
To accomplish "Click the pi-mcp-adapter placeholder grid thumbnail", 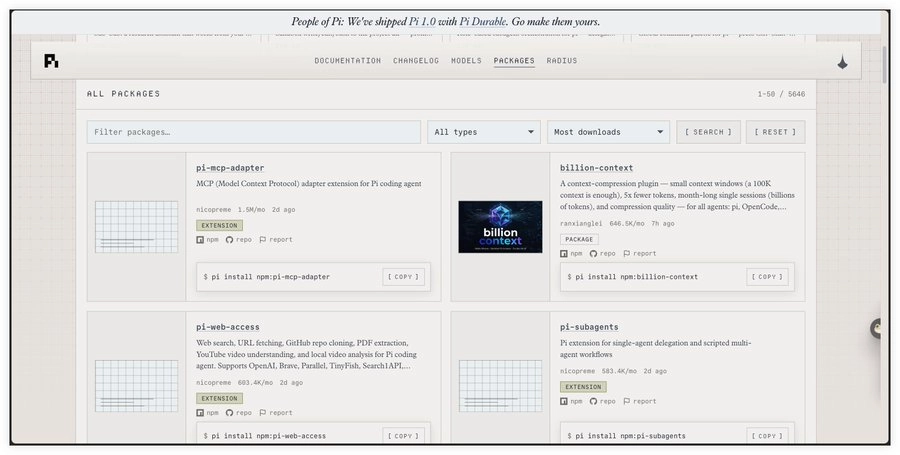I will [137, 227].
